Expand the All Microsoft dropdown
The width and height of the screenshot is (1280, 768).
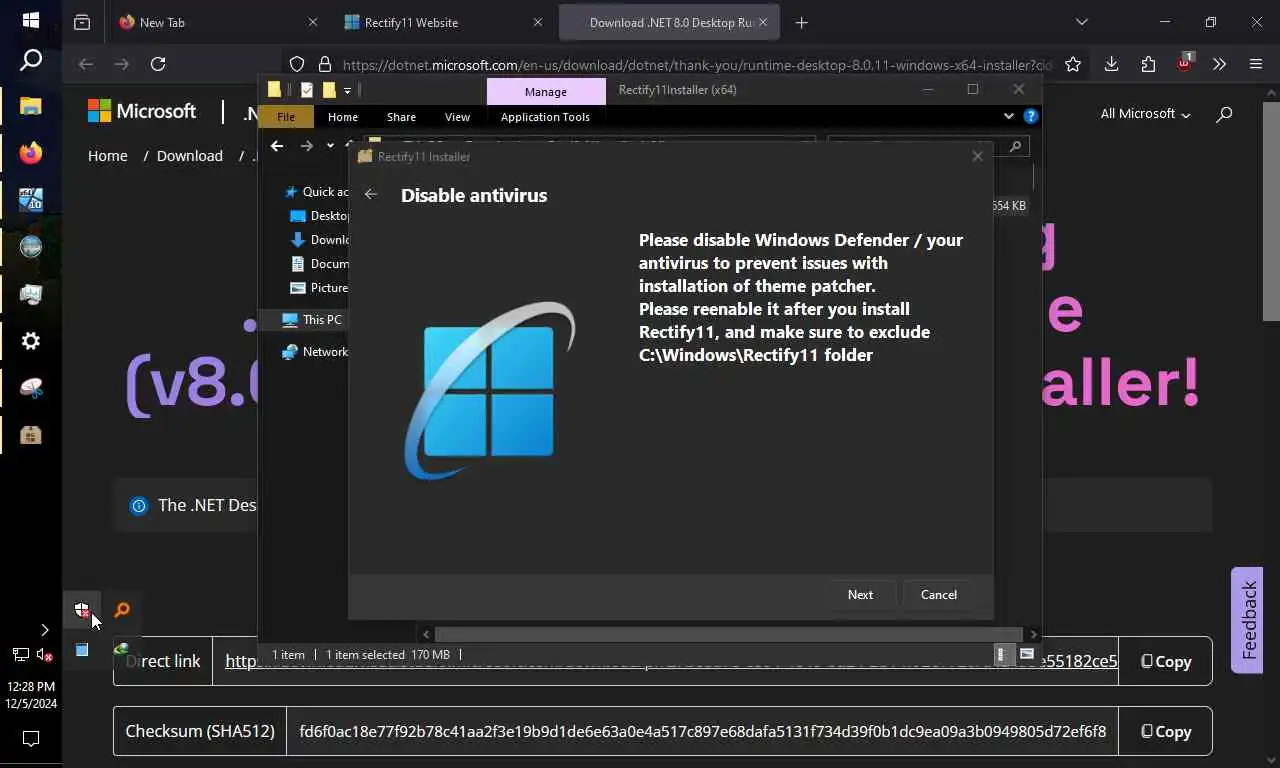1145,114
